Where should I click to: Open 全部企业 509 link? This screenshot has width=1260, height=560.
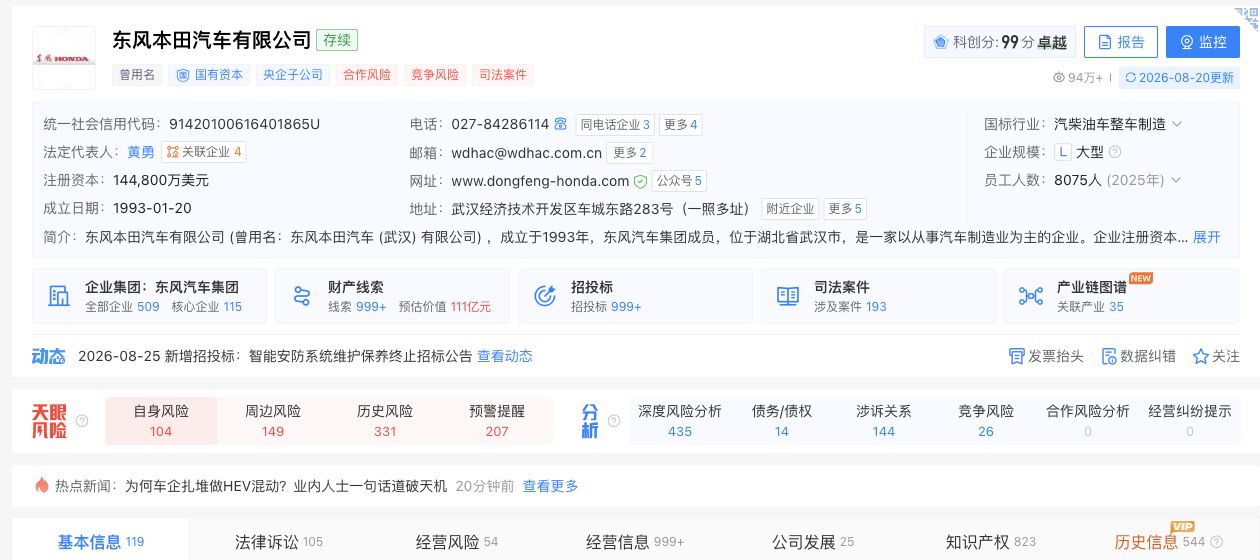pos(122,307)
